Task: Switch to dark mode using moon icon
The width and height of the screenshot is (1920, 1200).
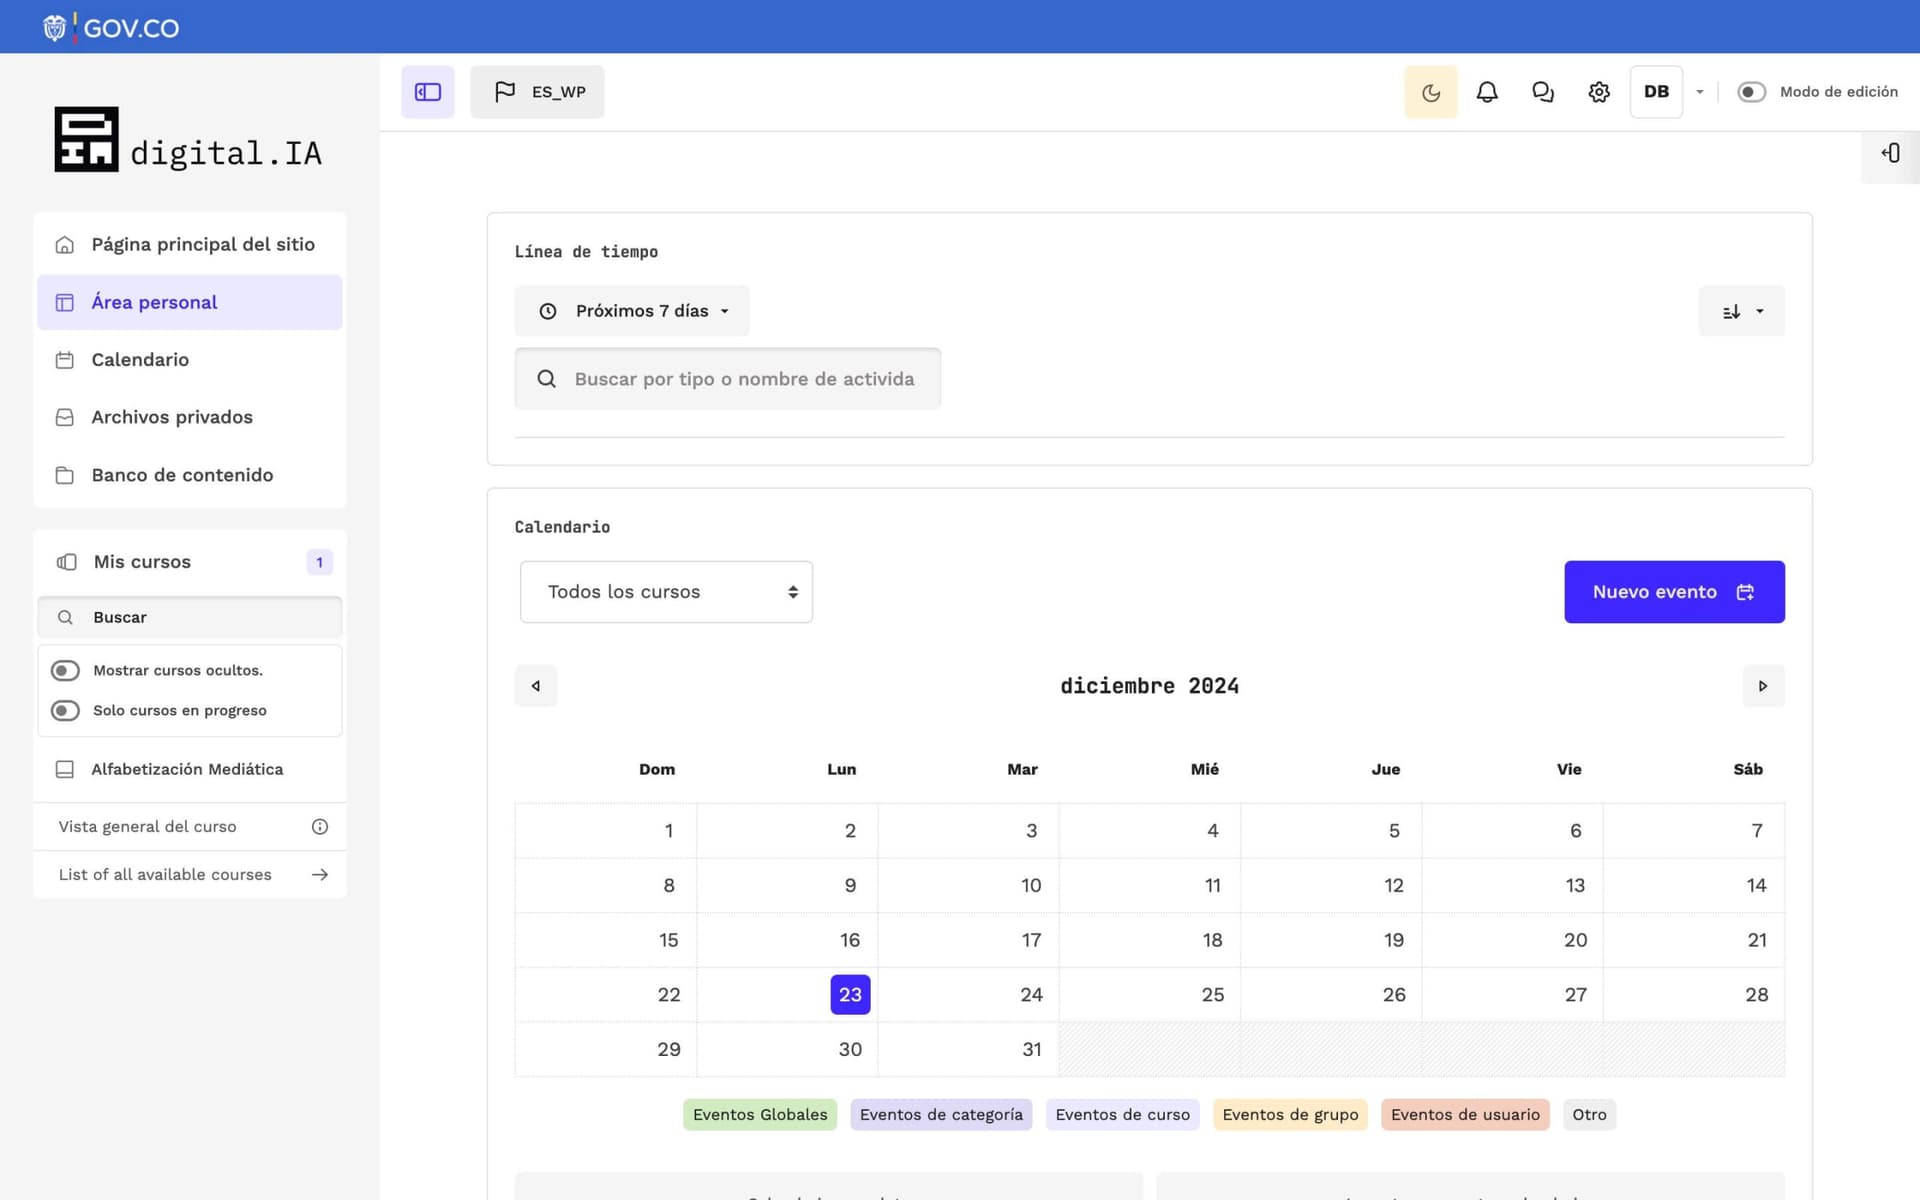Action: [1431, 92]
